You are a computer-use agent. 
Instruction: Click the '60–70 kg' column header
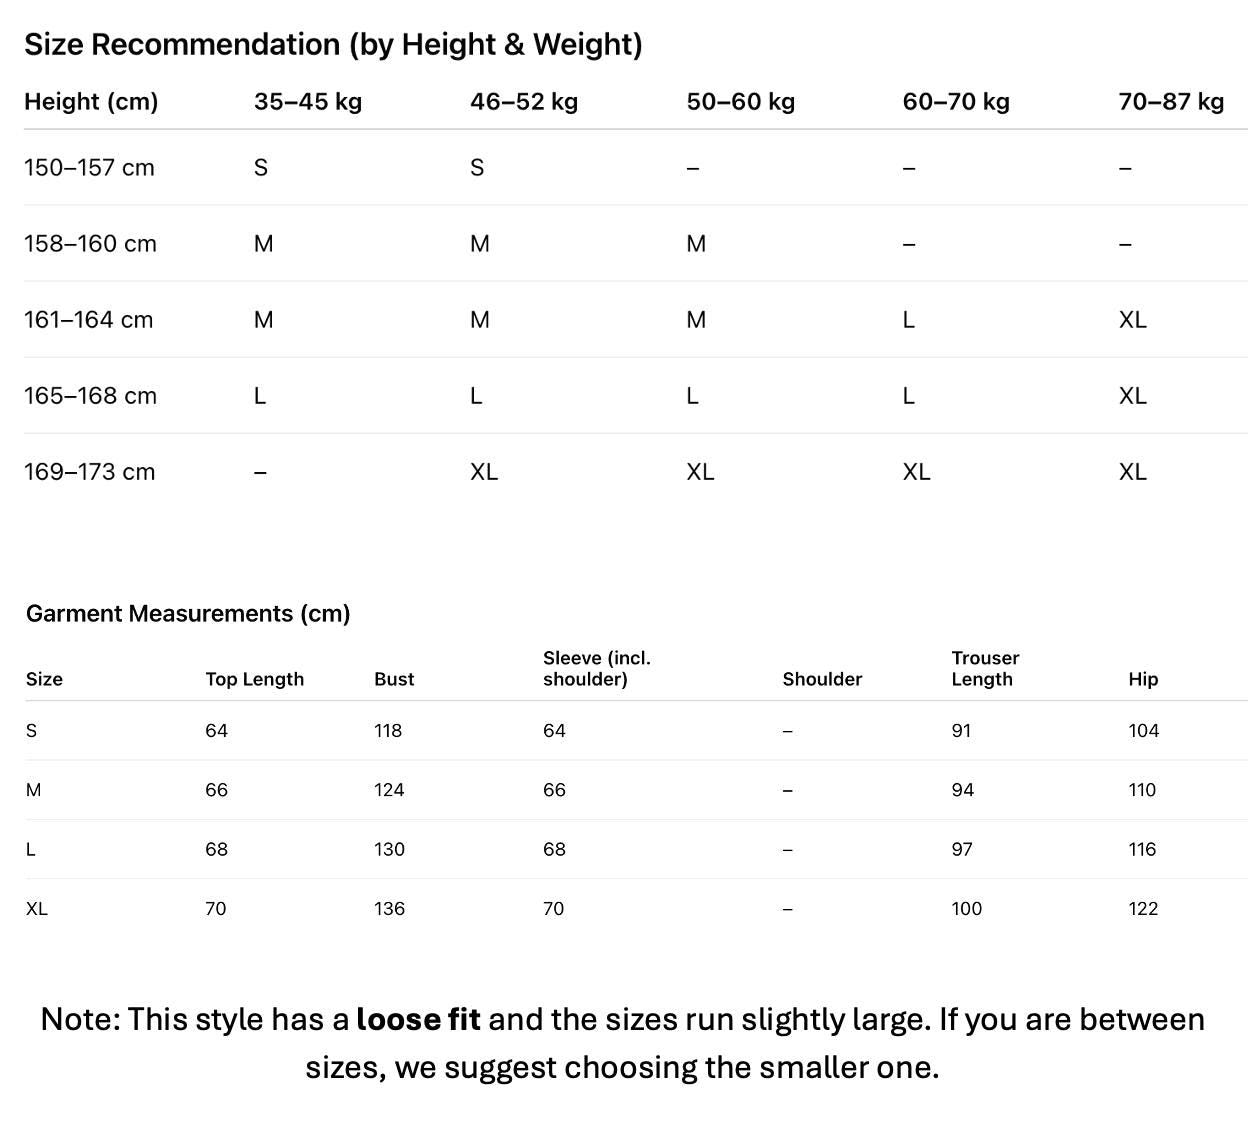coord(956,102)
